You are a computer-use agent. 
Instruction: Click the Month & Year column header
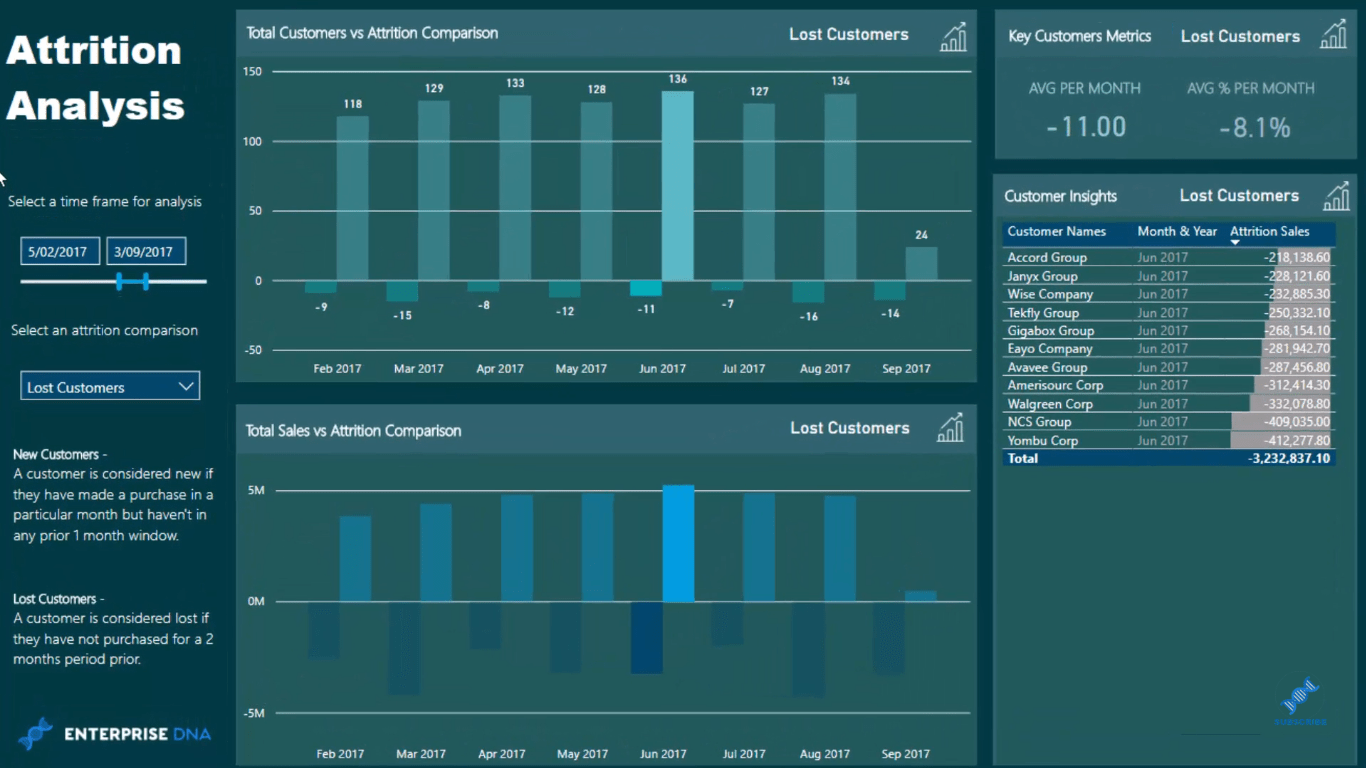(x=1177, y=231)
